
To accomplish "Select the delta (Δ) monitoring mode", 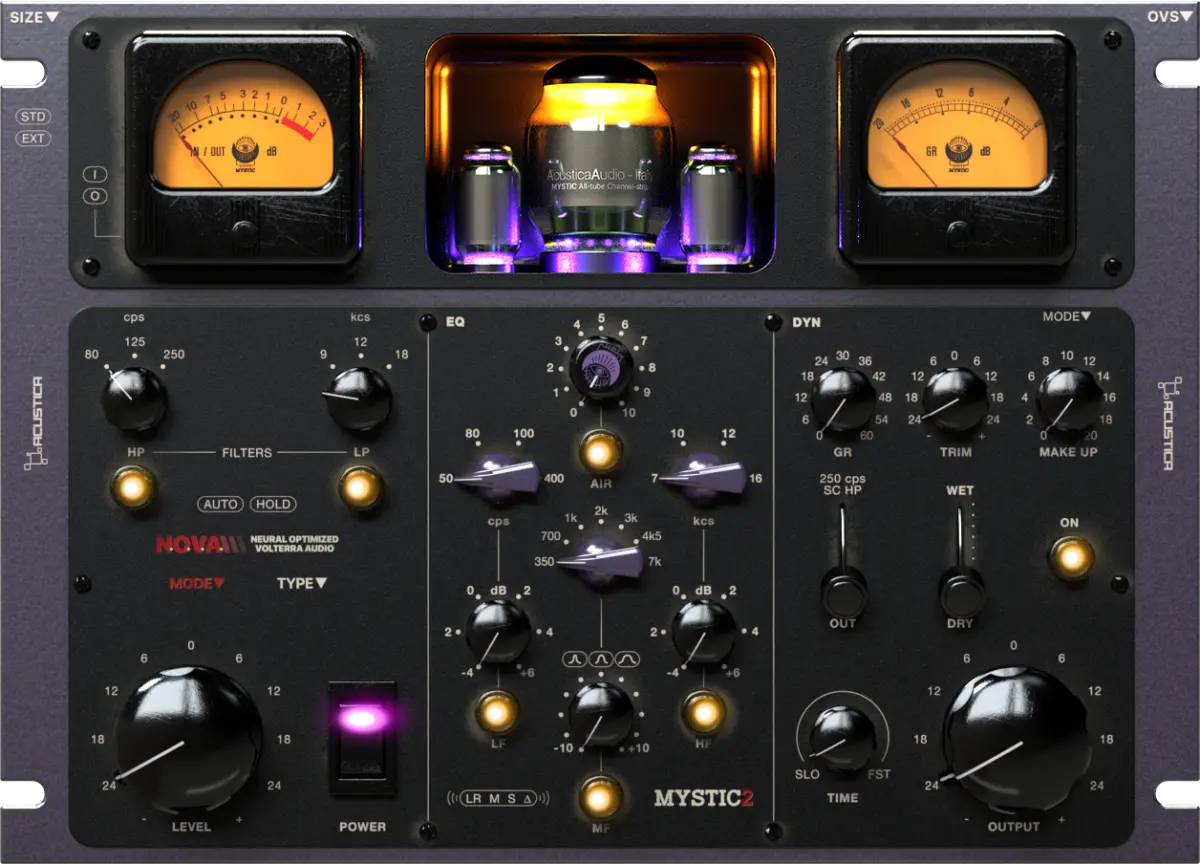I will coord(527,798).
